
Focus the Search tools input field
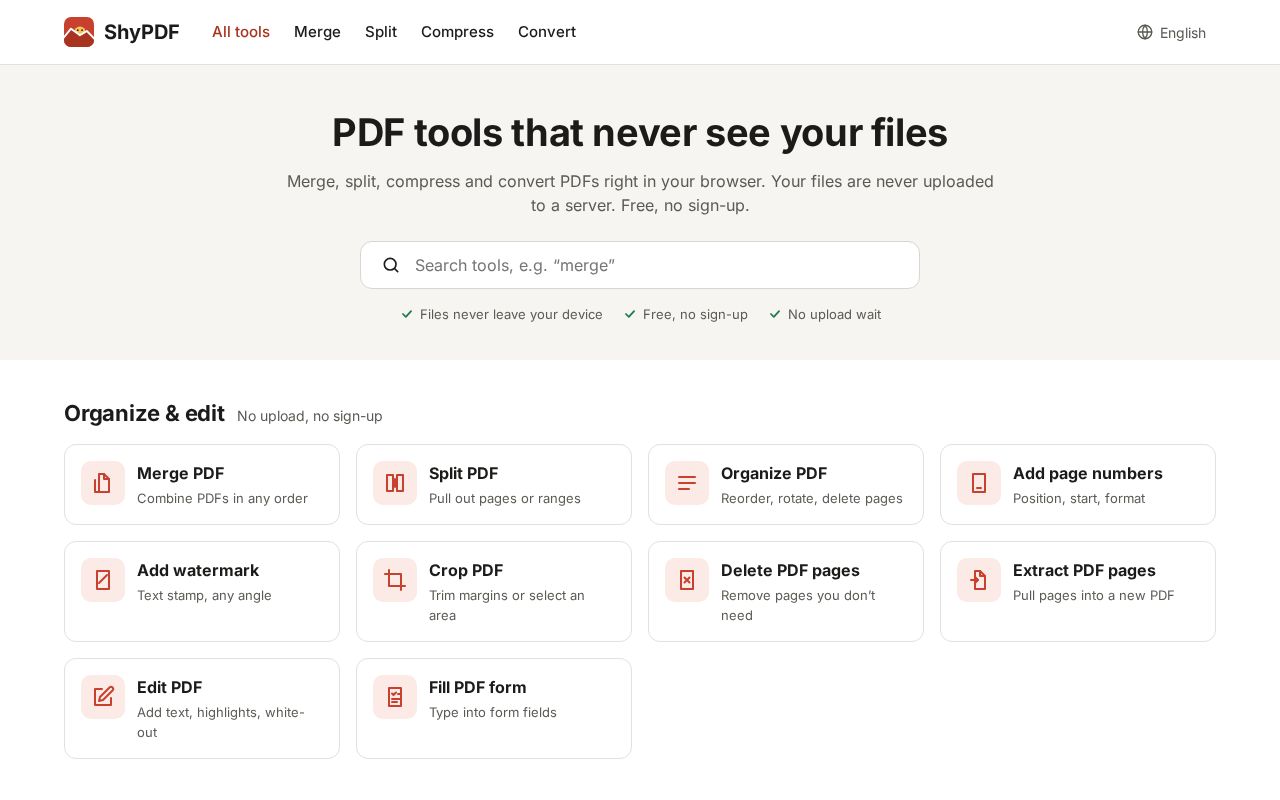click(x=640, y=265)
